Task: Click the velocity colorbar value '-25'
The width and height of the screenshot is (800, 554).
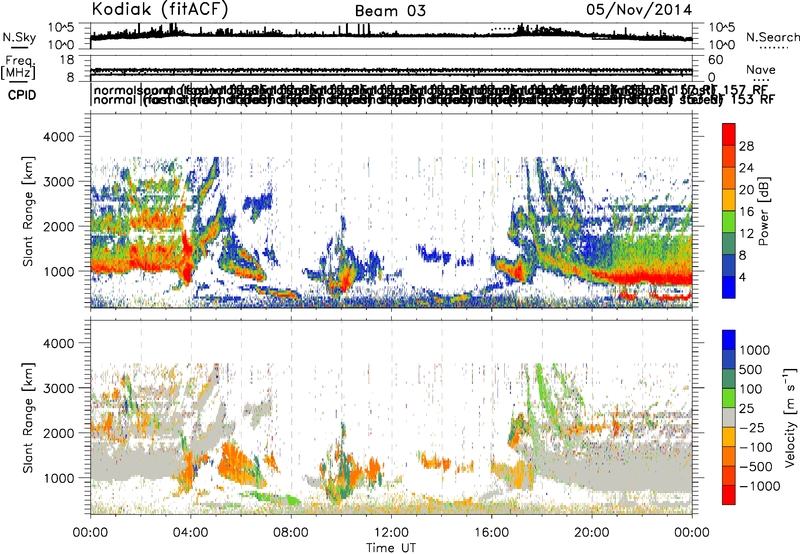Action: click(753, 428)
